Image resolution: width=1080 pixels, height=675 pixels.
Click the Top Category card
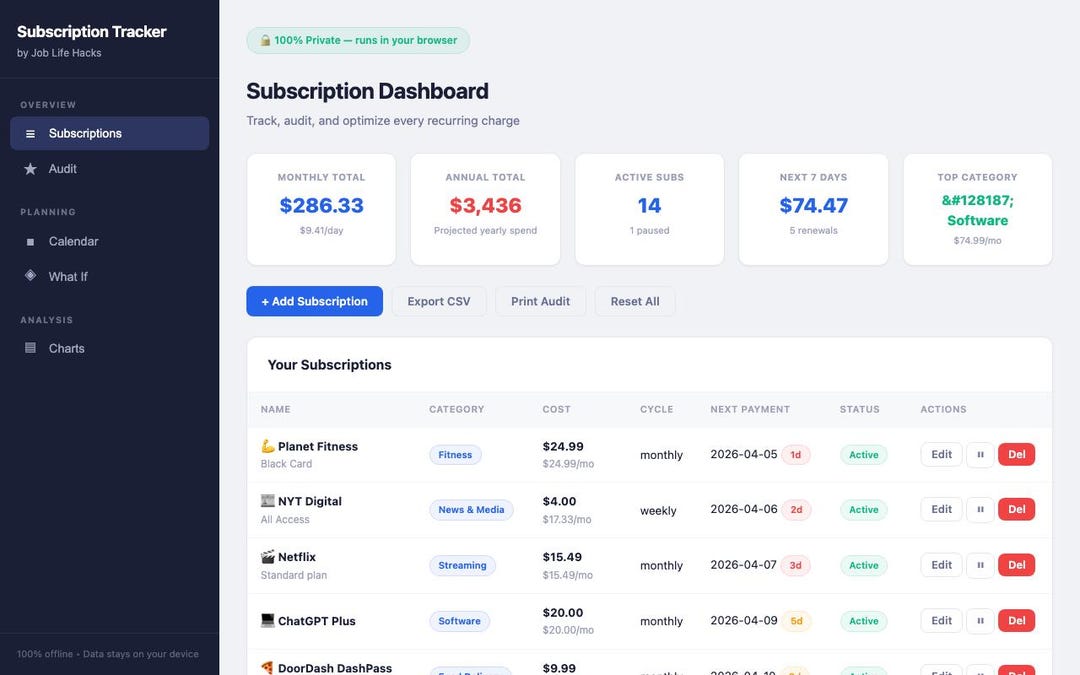pos(977,209)
